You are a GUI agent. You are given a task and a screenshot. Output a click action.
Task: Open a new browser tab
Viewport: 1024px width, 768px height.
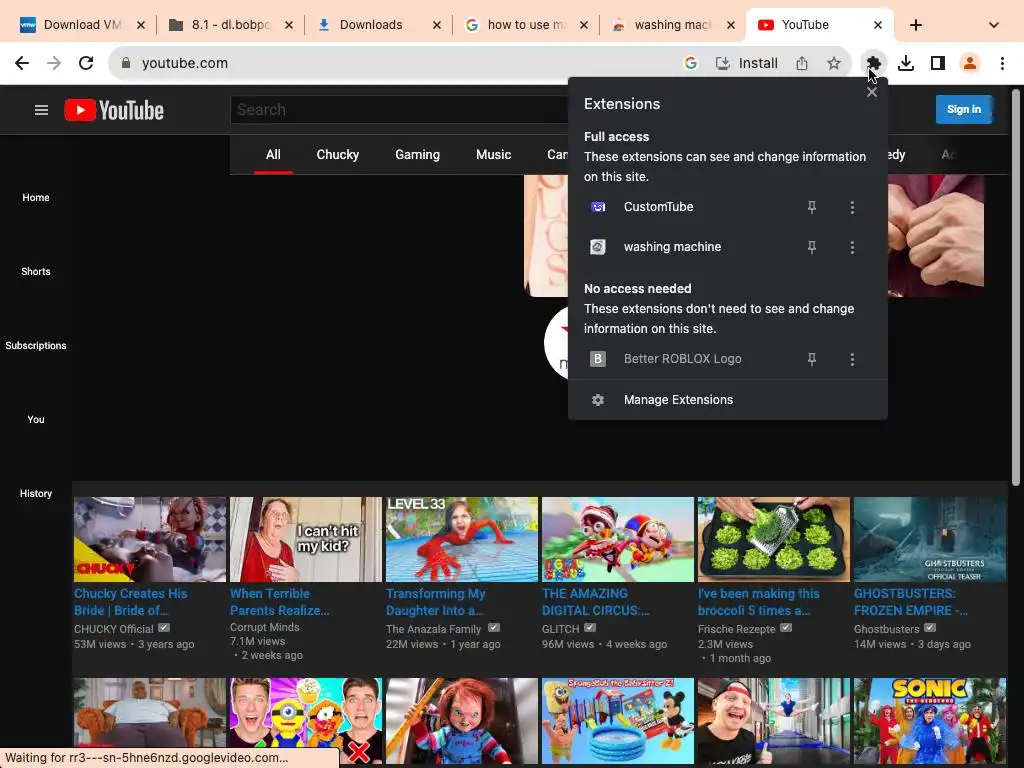[916, 25]
